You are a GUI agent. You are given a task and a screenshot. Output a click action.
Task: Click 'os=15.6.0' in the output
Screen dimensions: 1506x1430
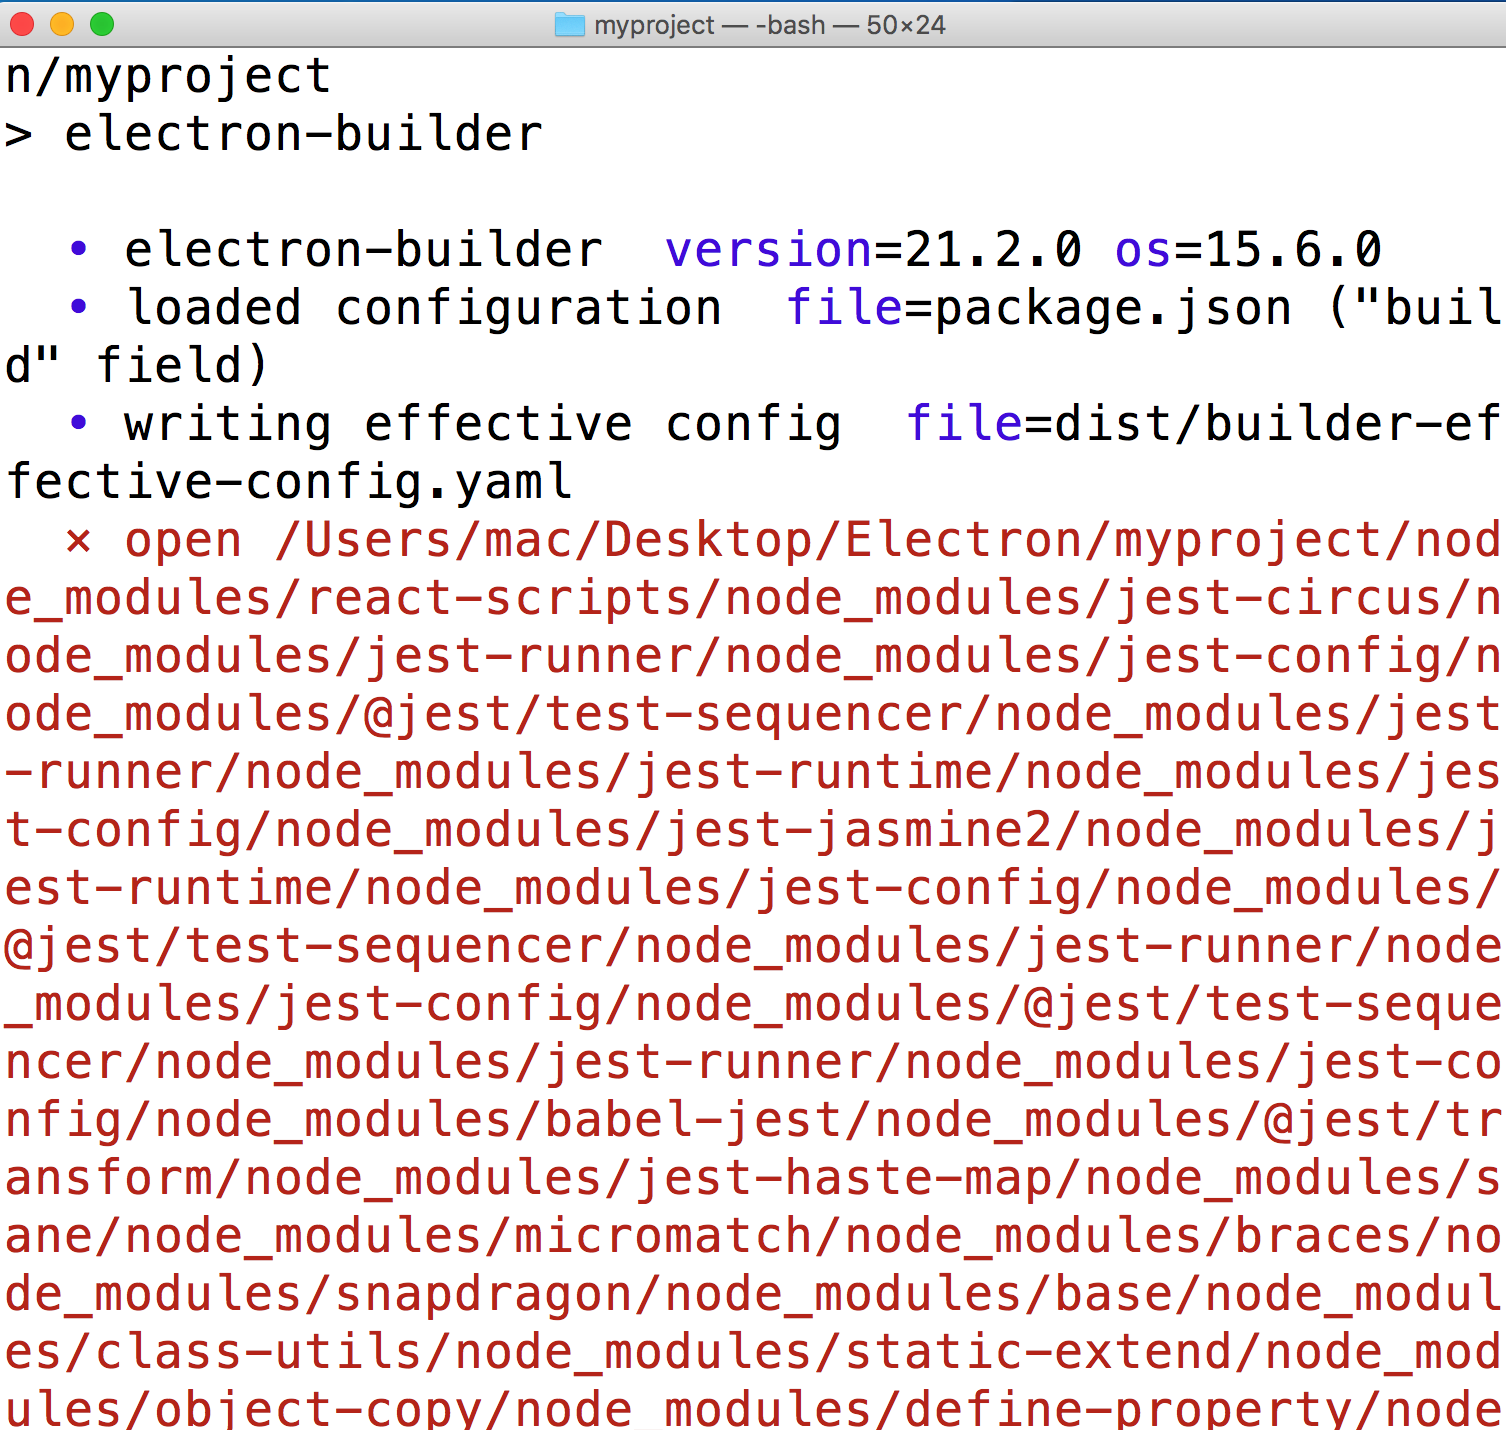pyautogui.click(x=1249, y=249)
